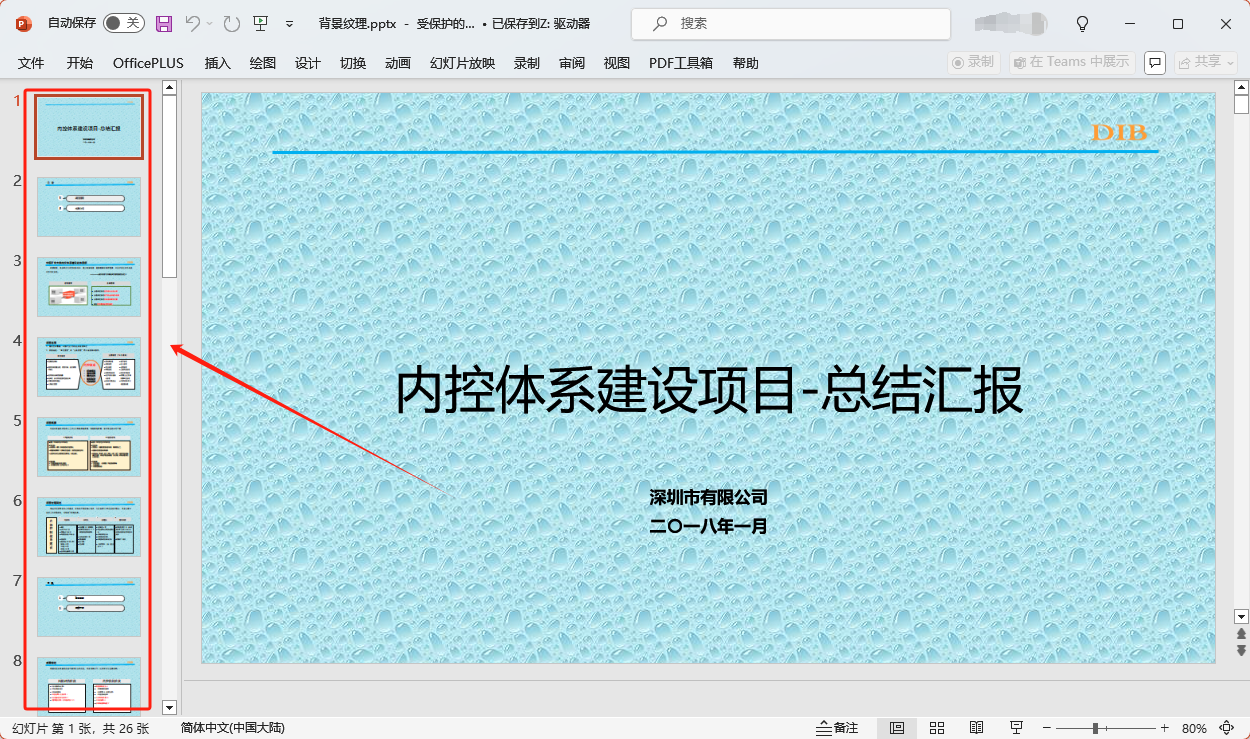Open Reading View from status bar

point(976,728)
